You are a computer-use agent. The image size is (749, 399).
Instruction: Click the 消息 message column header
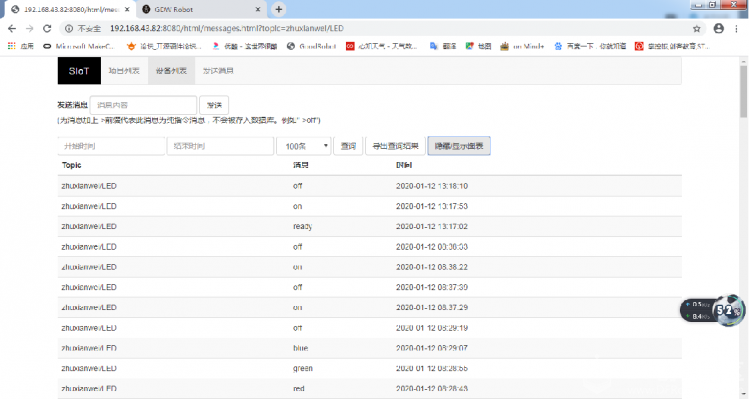[x=300, y=165]
